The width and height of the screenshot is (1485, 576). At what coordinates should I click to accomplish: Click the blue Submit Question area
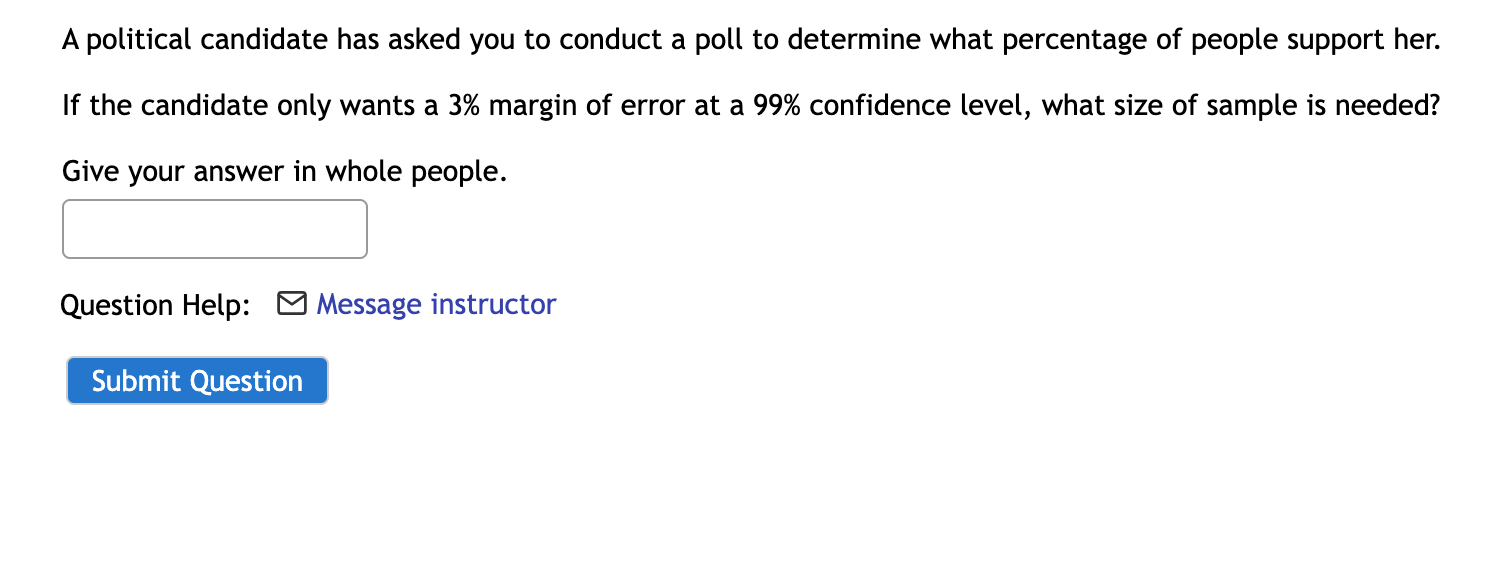196,380
